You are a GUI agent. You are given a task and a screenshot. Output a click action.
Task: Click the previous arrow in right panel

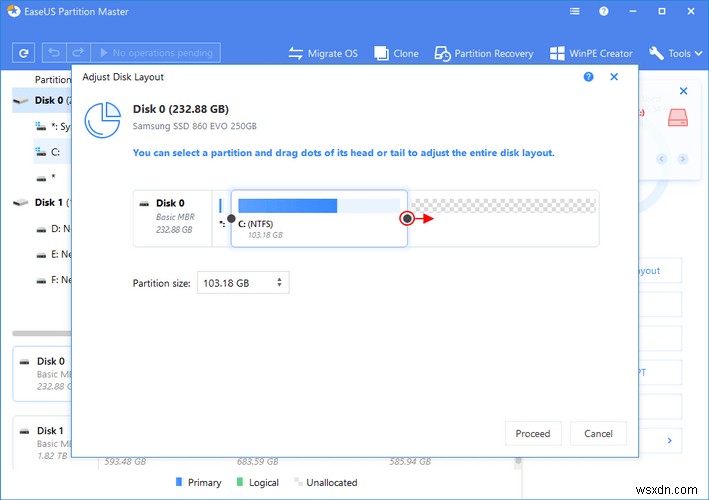(x=662, y=159)
